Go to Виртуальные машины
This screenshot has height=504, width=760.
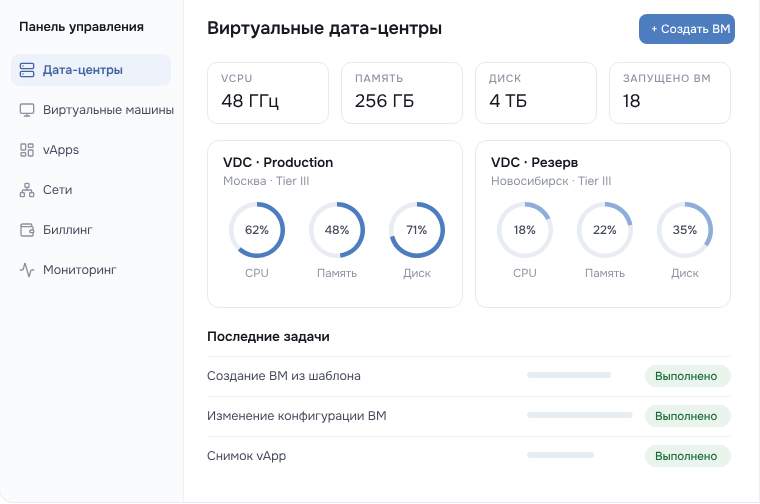tap(96, 110)
